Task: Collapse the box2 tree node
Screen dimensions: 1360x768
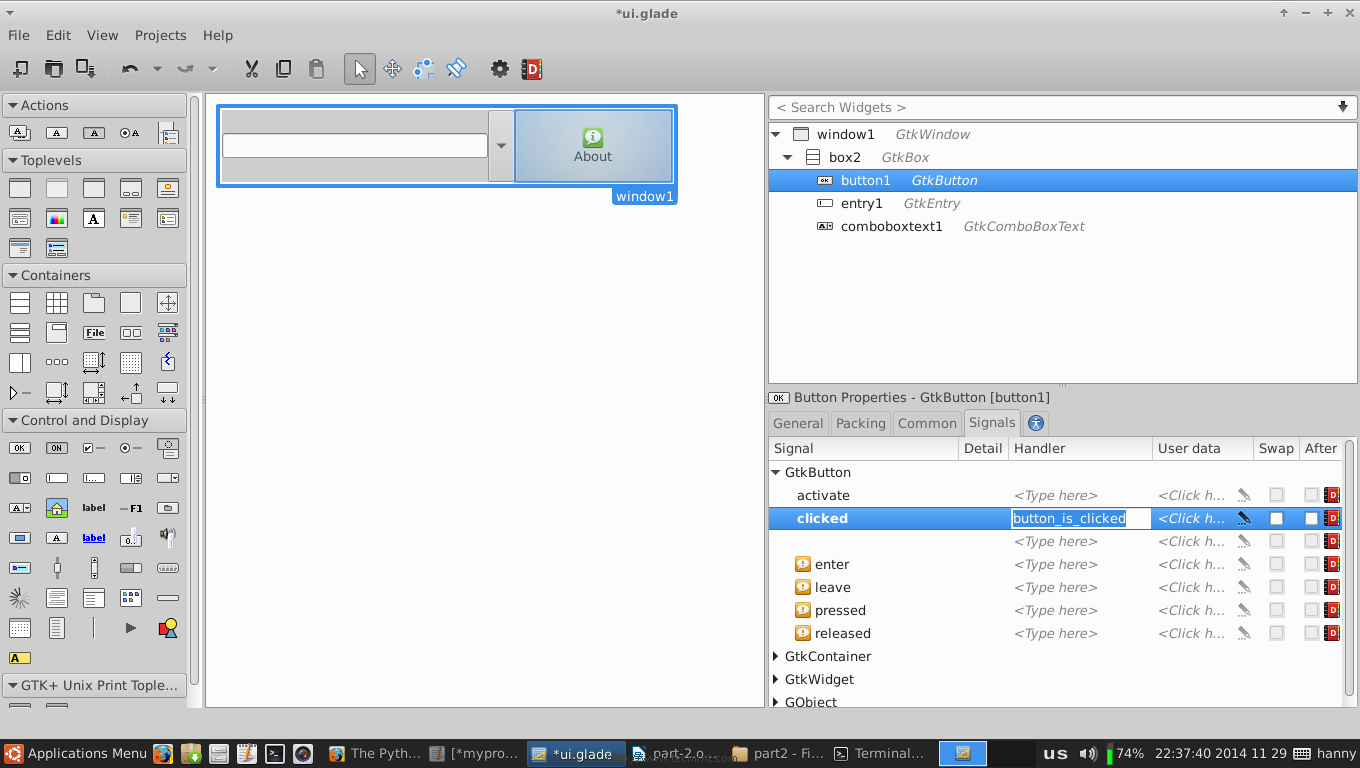Action: point(788,157)
